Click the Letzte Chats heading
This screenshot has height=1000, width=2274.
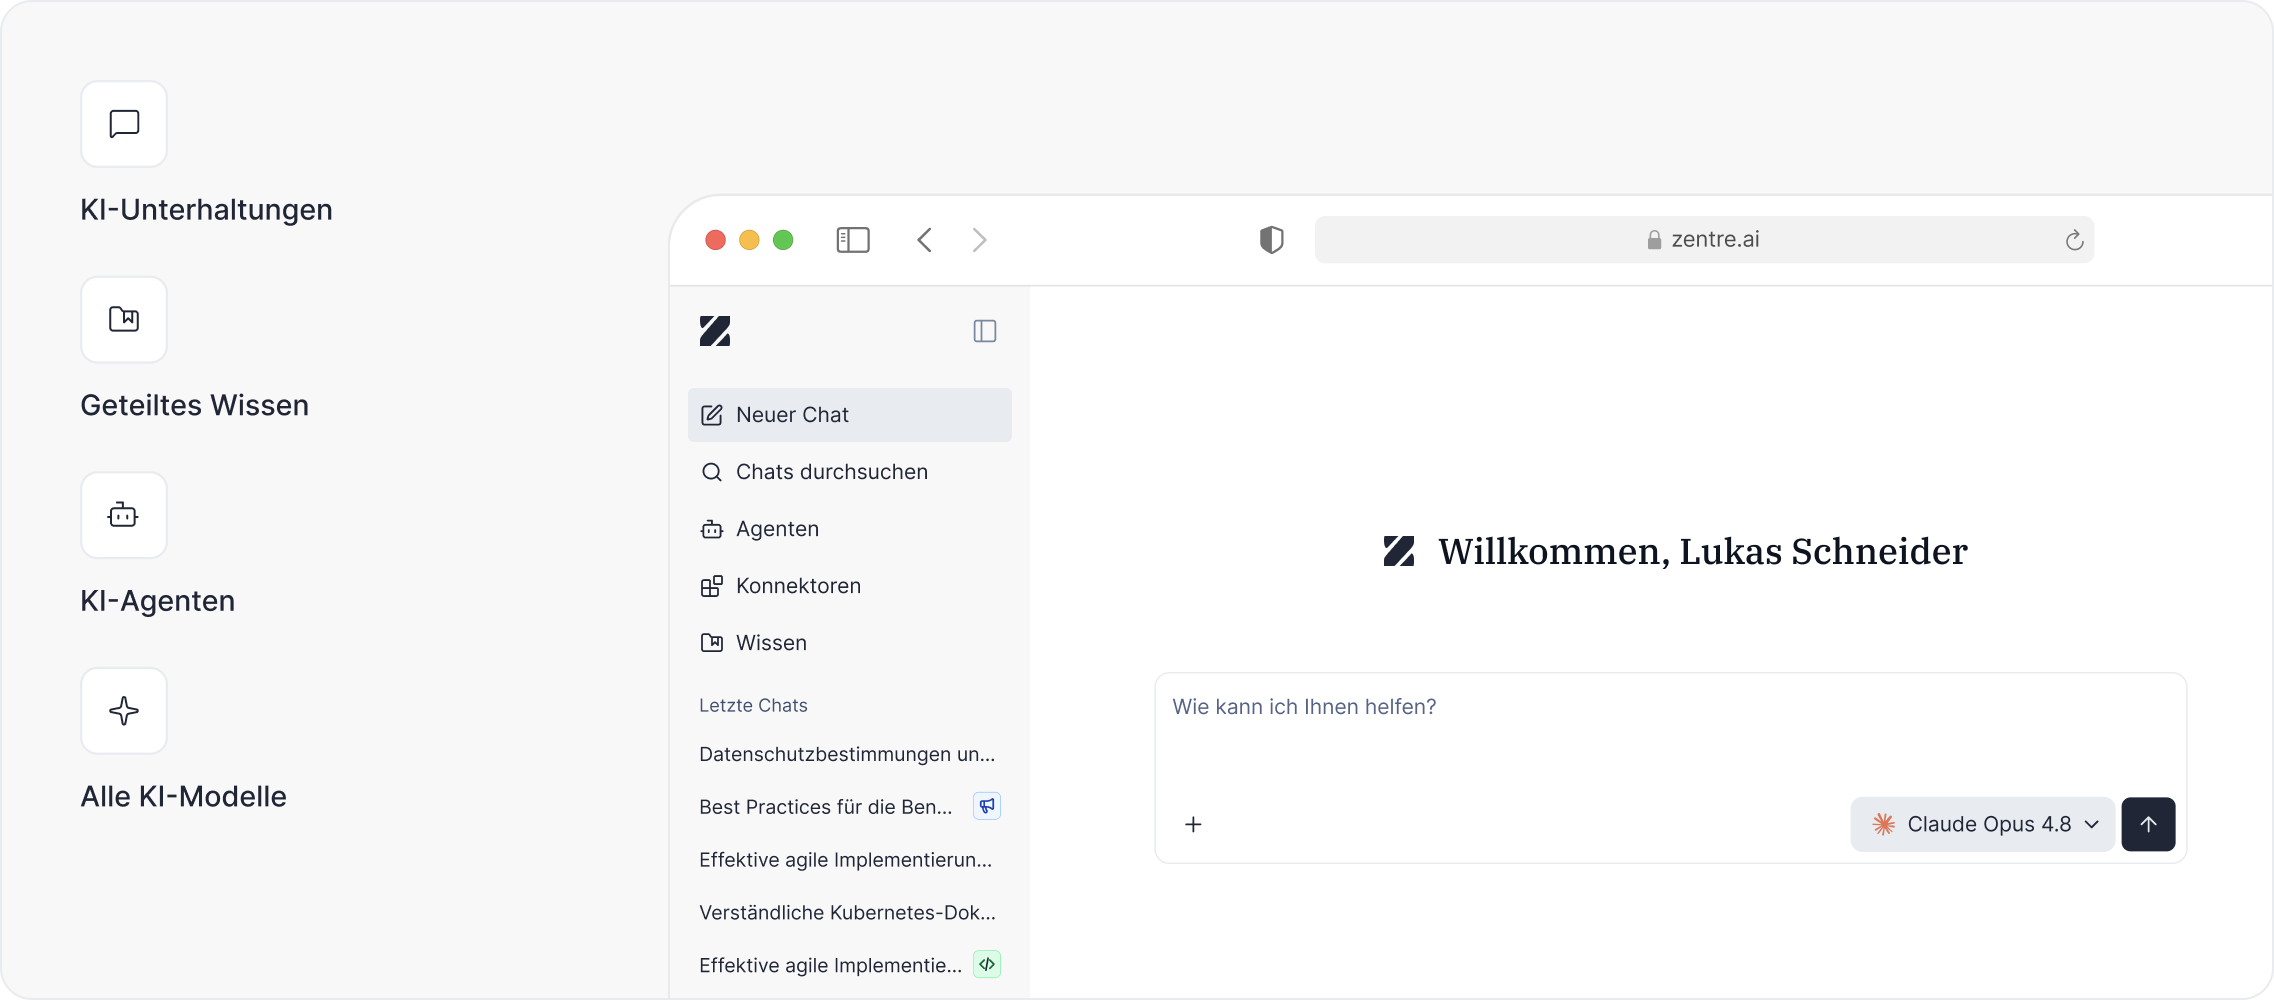tap(753, 705)
